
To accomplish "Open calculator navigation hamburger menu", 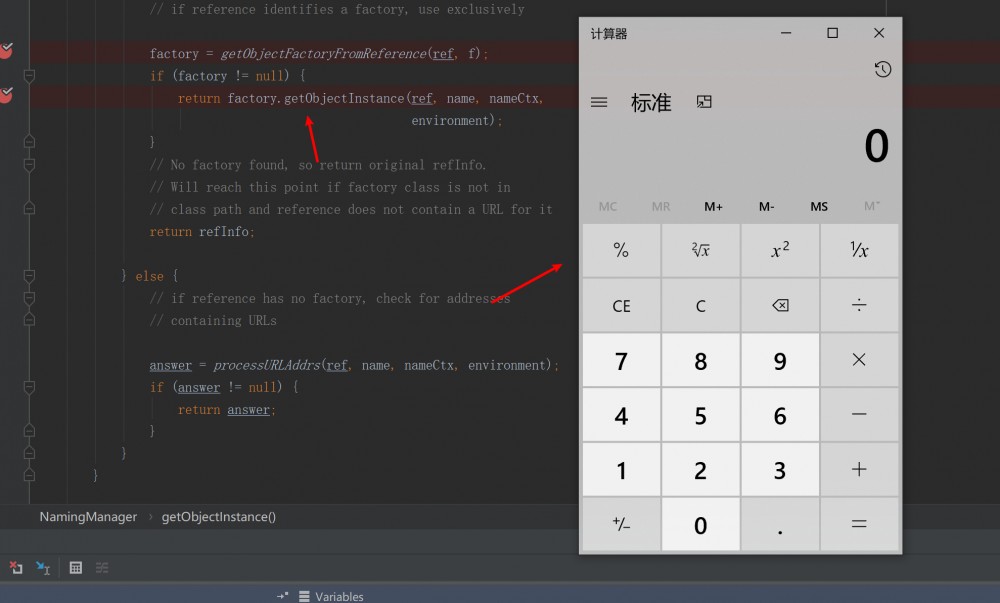I will (599, 102).
